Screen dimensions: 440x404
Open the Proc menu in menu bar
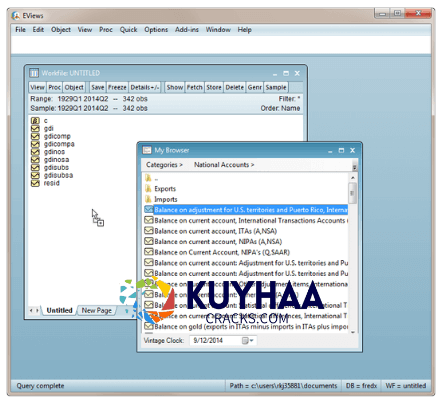tap(106, 30)
